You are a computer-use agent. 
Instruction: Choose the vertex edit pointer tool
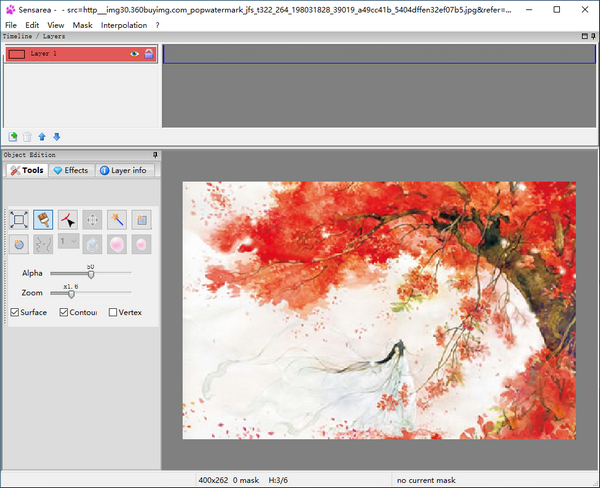[x=68, y=219]
